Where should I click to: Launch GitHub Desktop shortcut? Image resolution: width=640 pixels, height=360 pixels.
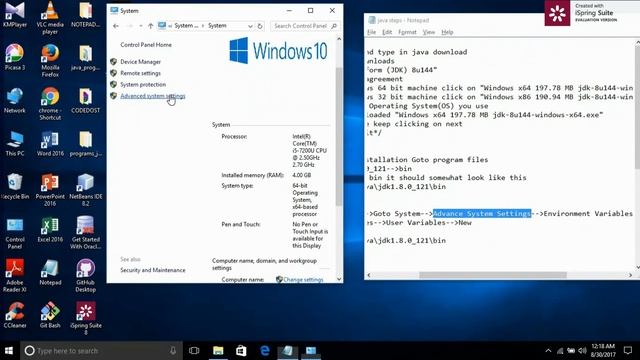tap(85, 276)
